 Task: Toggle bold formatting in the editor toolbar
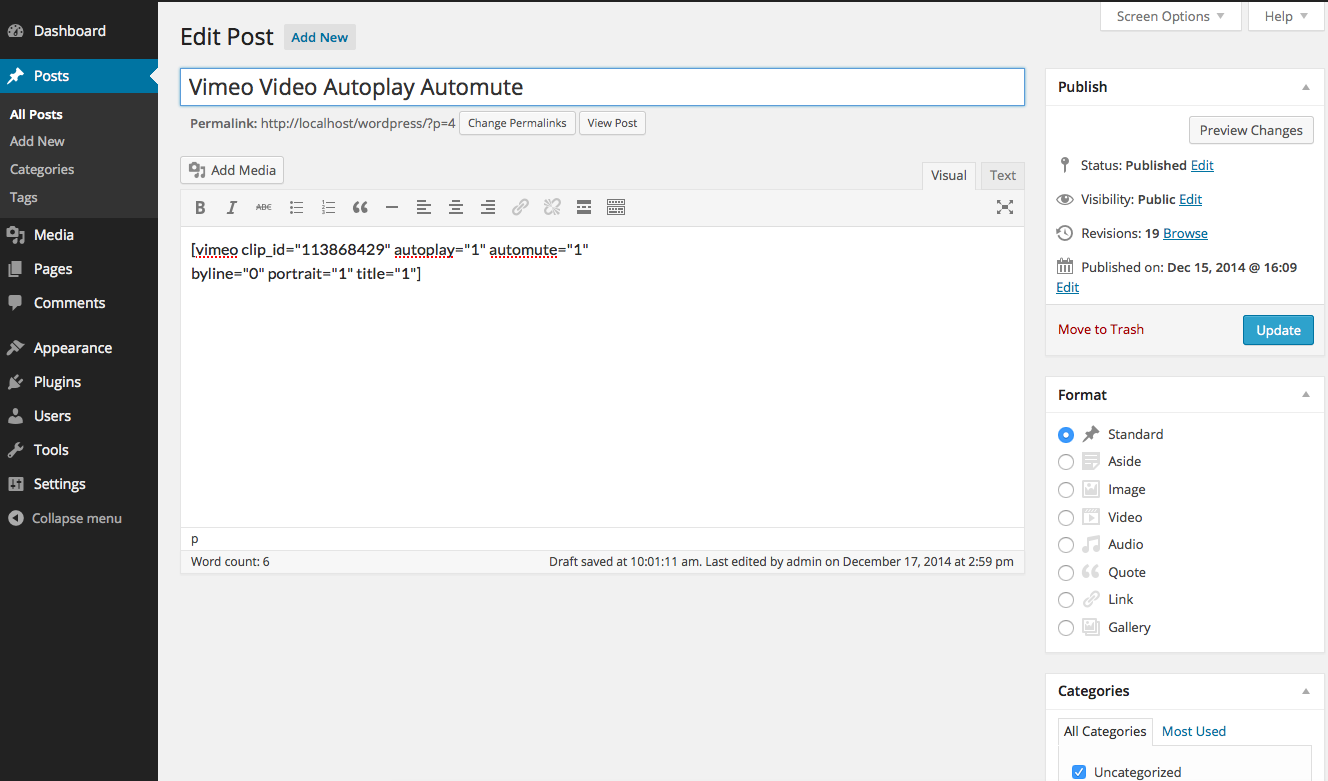click(200, 207)
